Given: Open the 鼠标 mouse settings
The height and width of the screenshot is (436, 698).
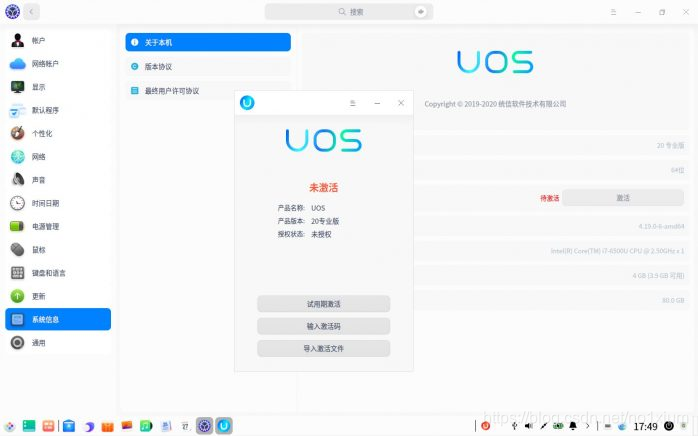Looking at the screenshot, I should [58, 249].
